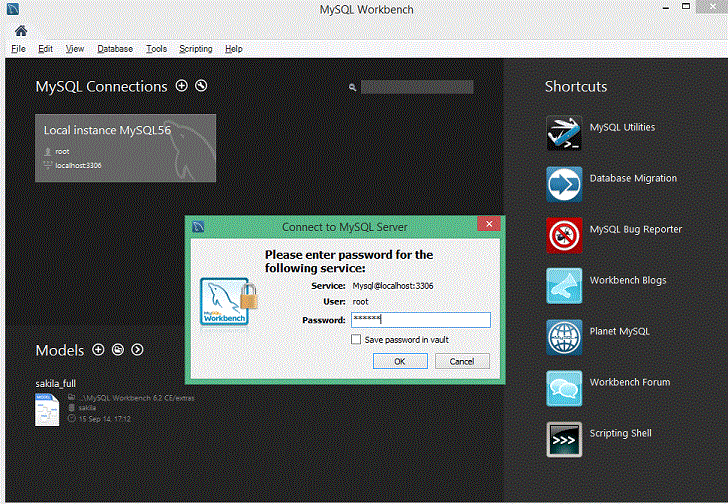This screenshot has width=728, height=504.
Task: Open the sakila_full model file icon
Action: click(x=47, y=409)
